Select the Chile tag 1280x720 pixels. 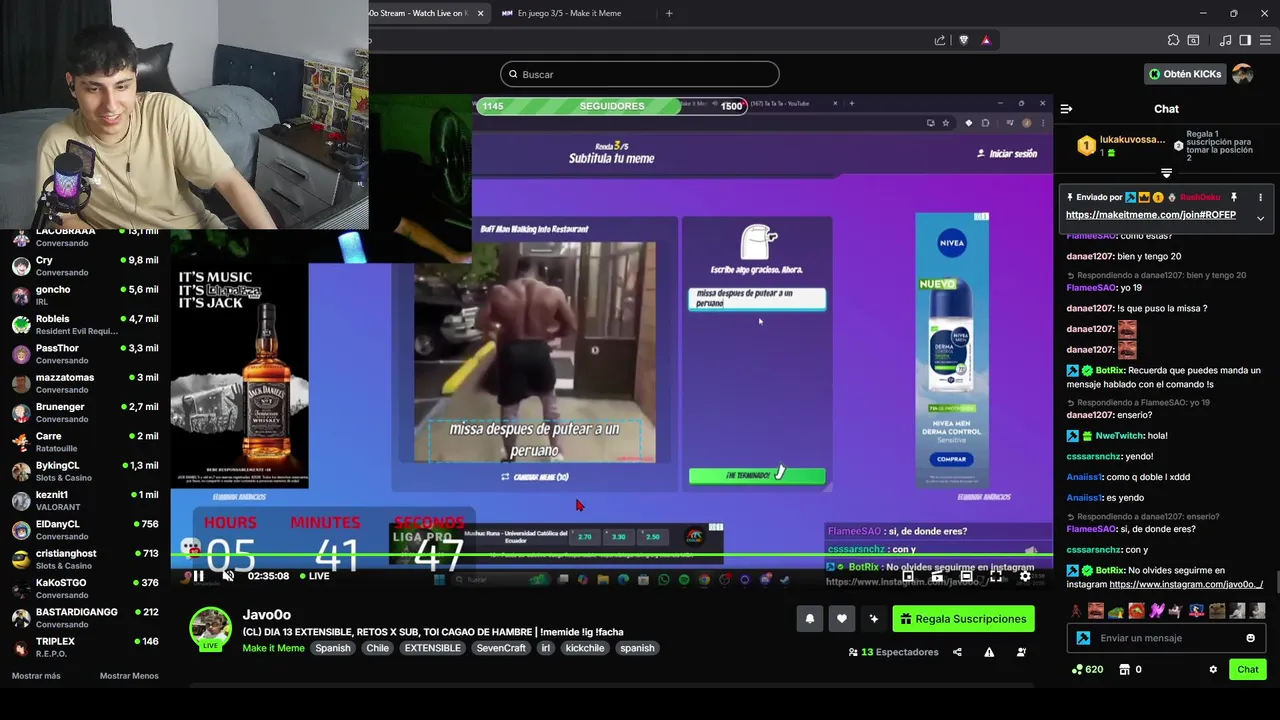click(377, 648)
